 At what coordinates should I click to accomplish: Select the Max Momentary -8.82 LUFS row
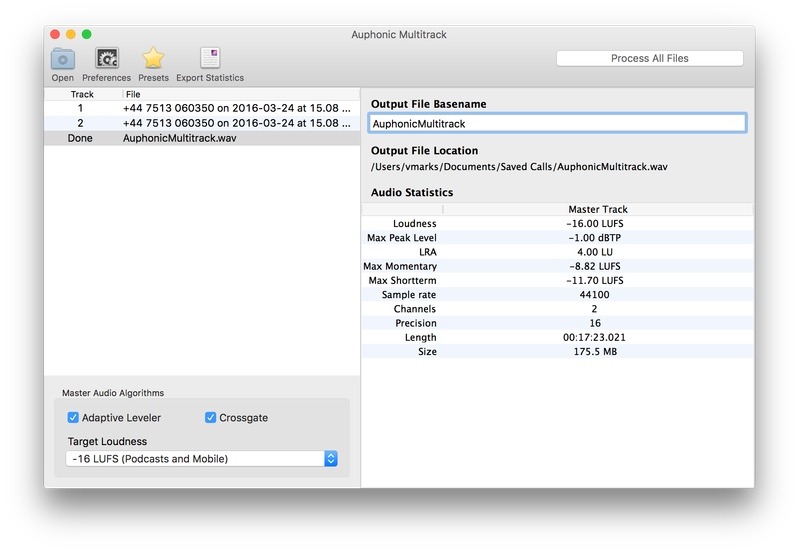click(557, 266)
